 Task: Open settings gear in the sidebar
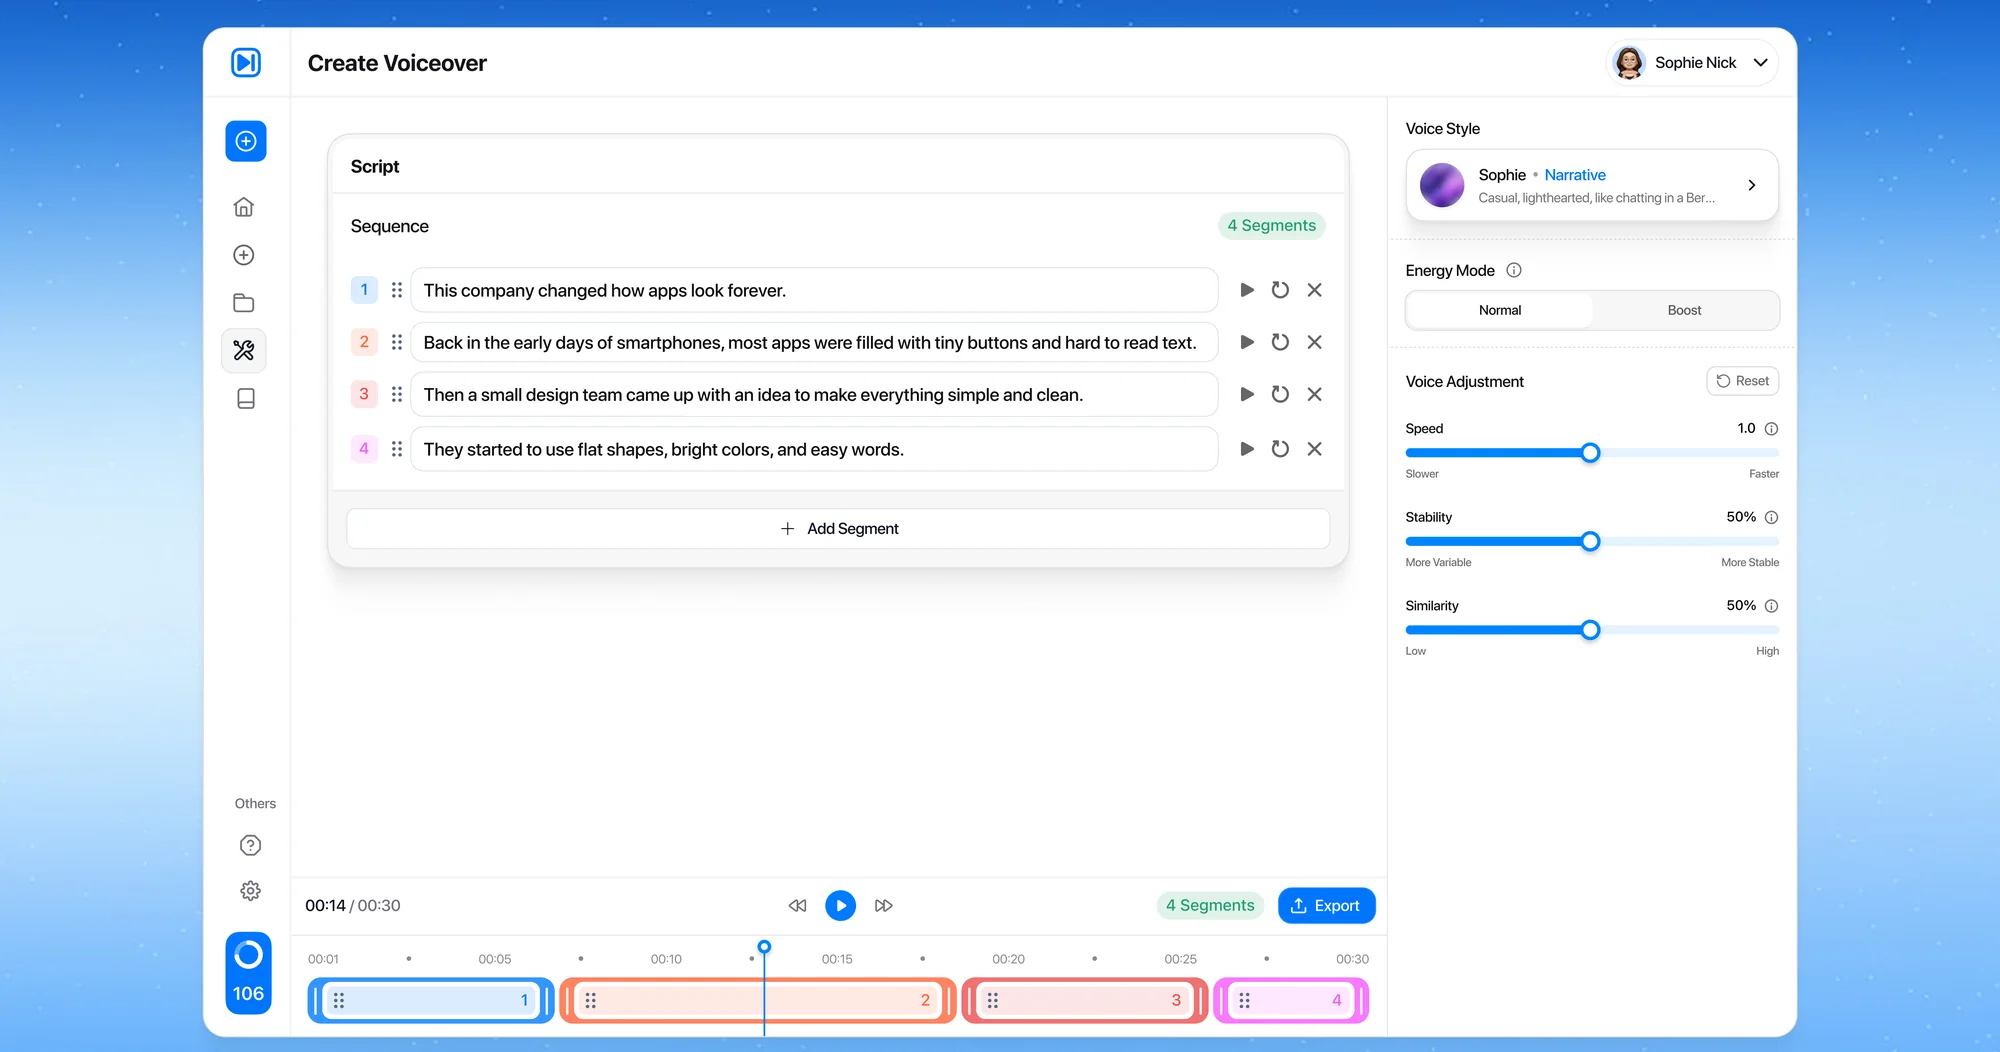tap(251, 891)
